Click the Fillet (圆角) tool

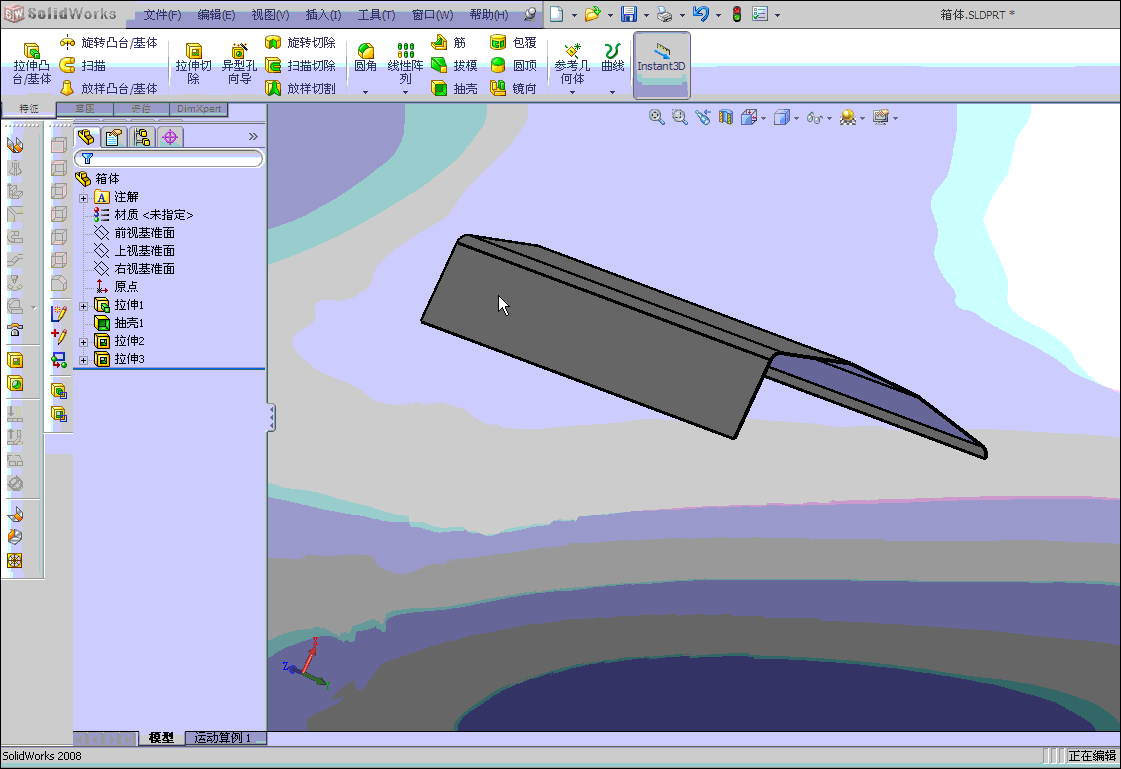(365, 57)
